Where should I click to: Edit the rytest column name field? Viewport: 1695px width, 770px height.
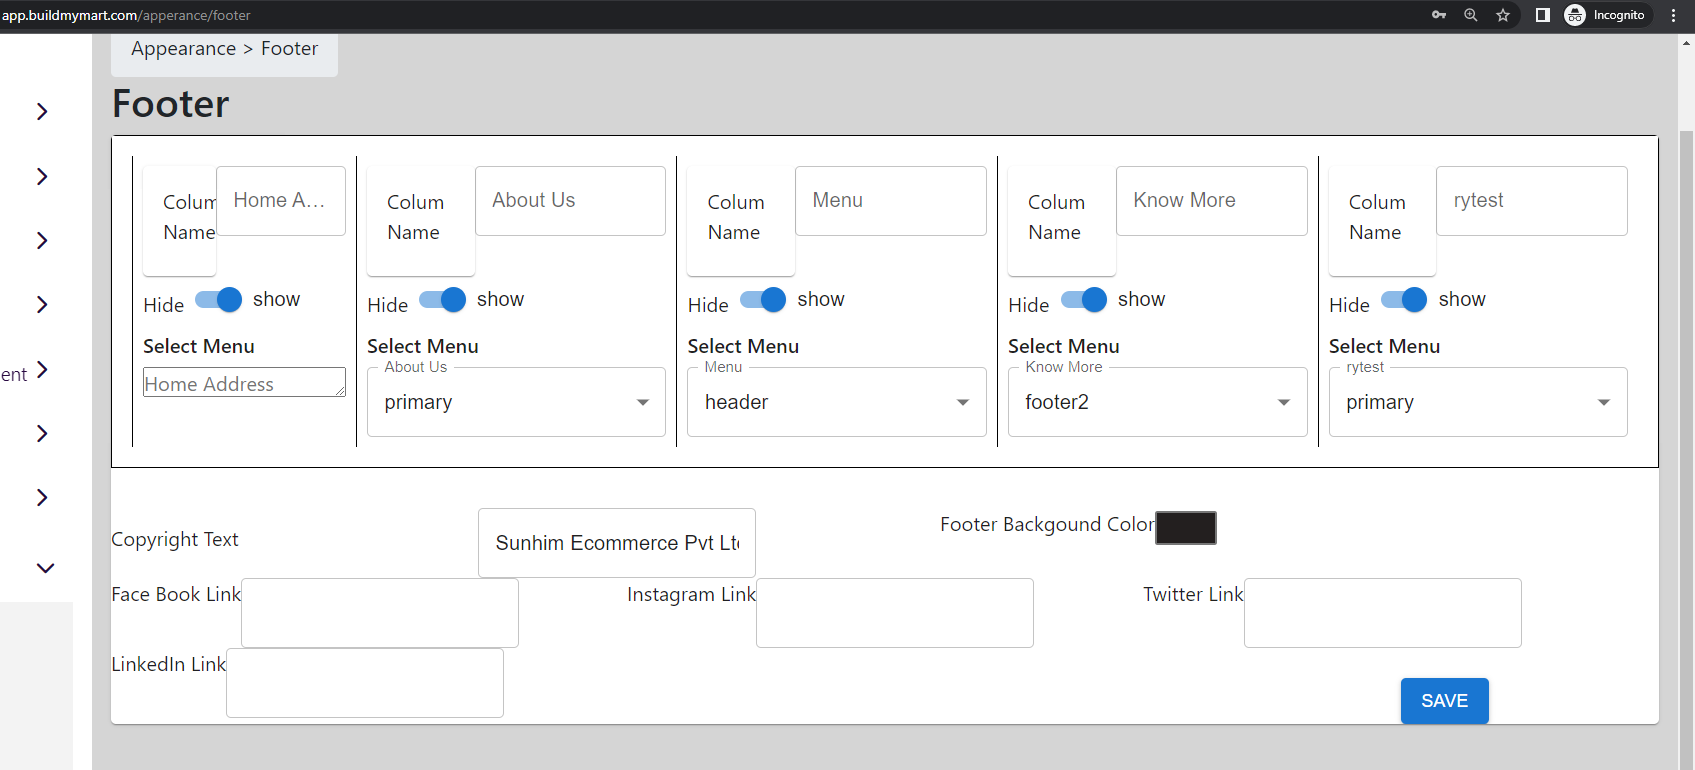[x=1532, y=201]
